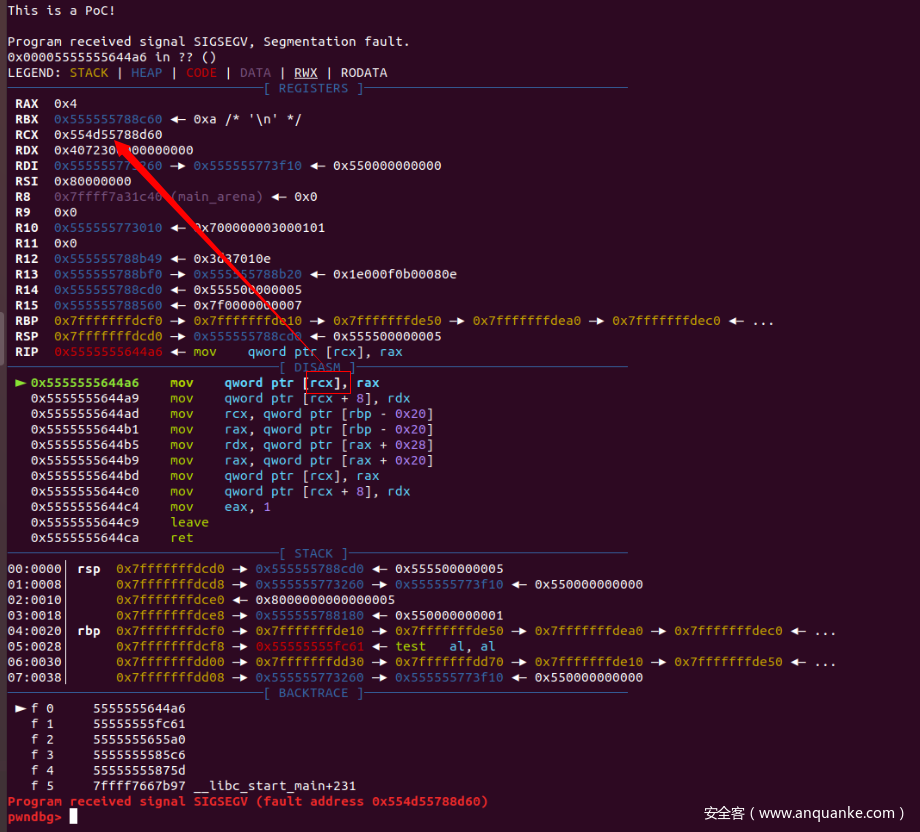Click the disassembly address 0x5555555644a9
920x832 pixels.
85,398
